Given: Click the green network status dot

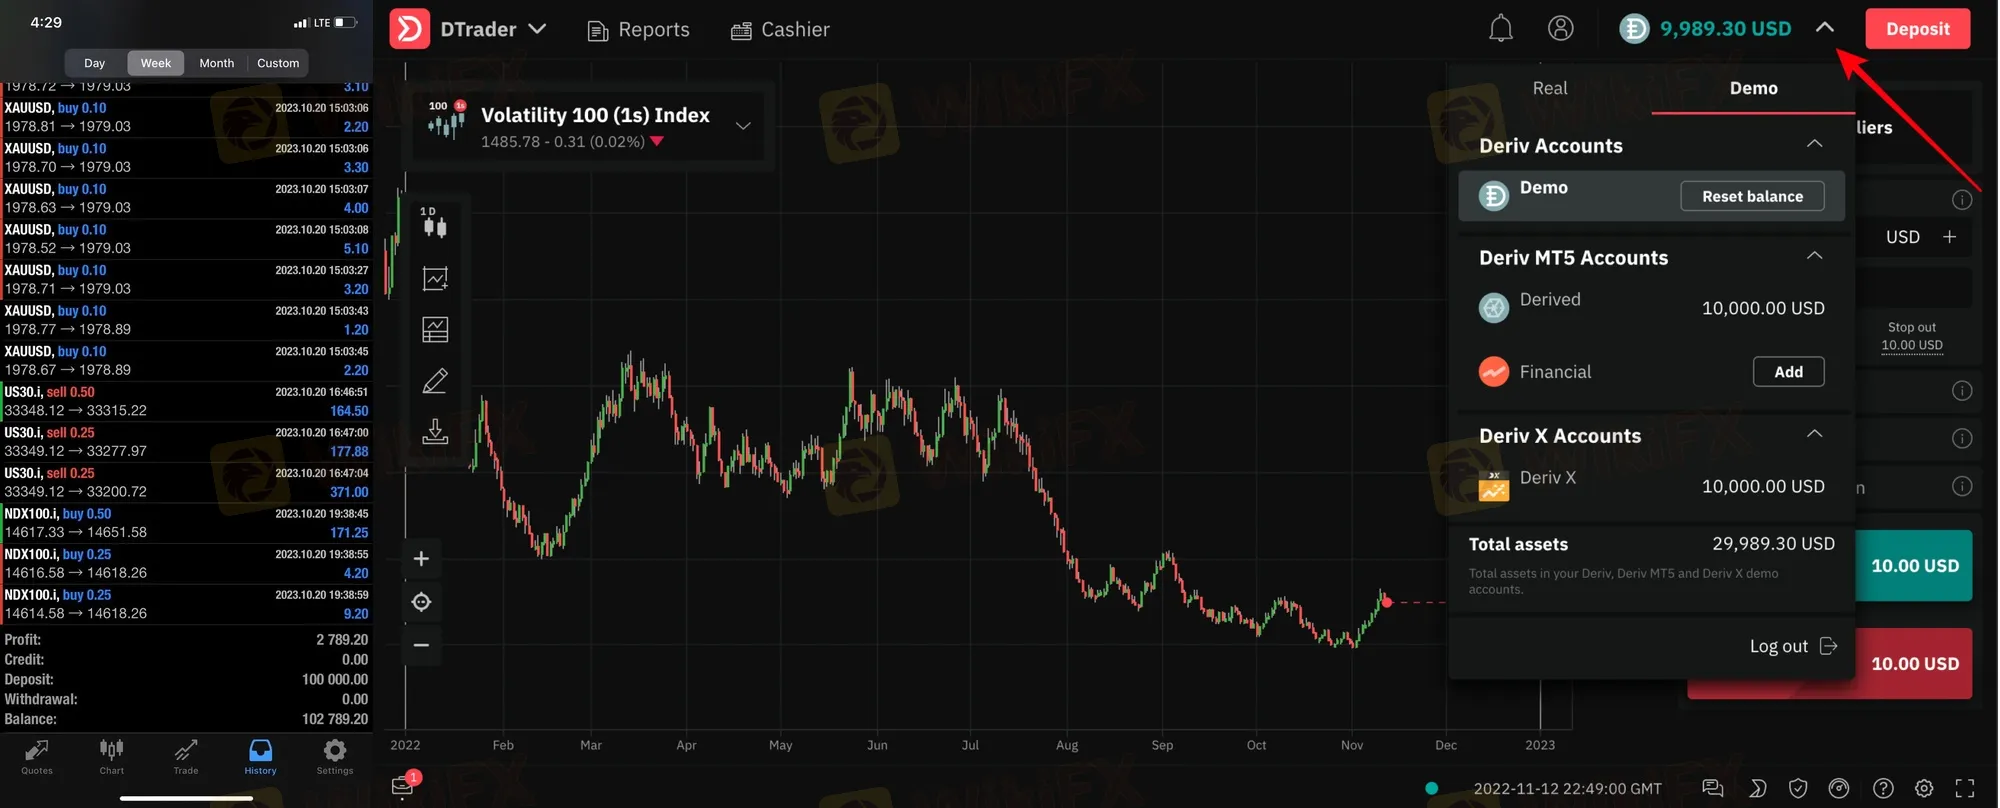Looking at the screenshot, I should click(x=1431, y=789).
